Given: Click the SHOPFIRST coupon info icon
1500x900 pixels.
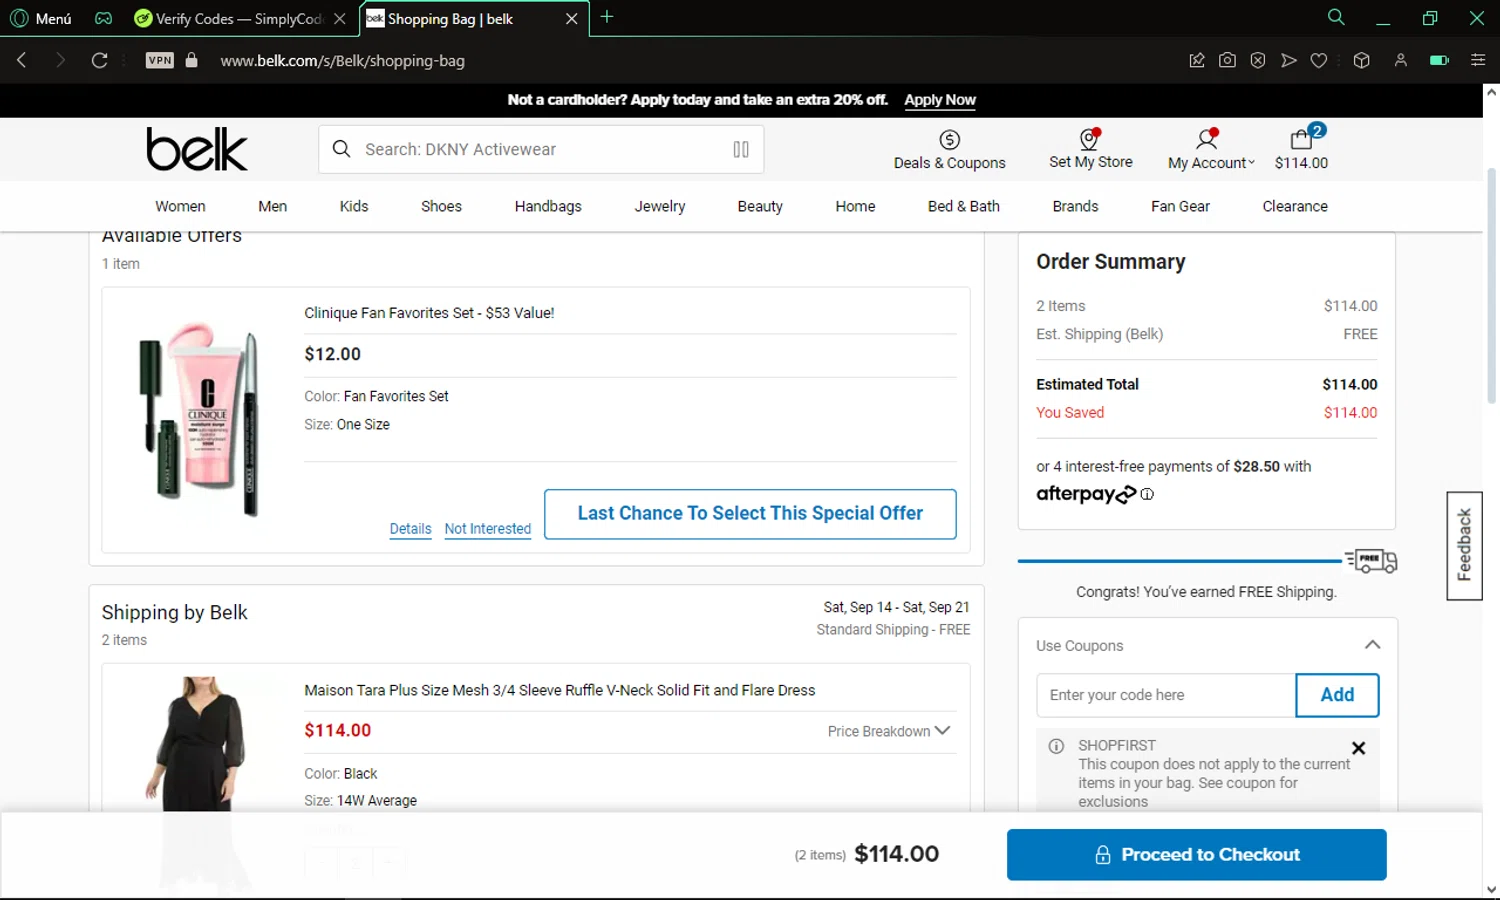Looking at the screenshot, I should [1056, 746].
